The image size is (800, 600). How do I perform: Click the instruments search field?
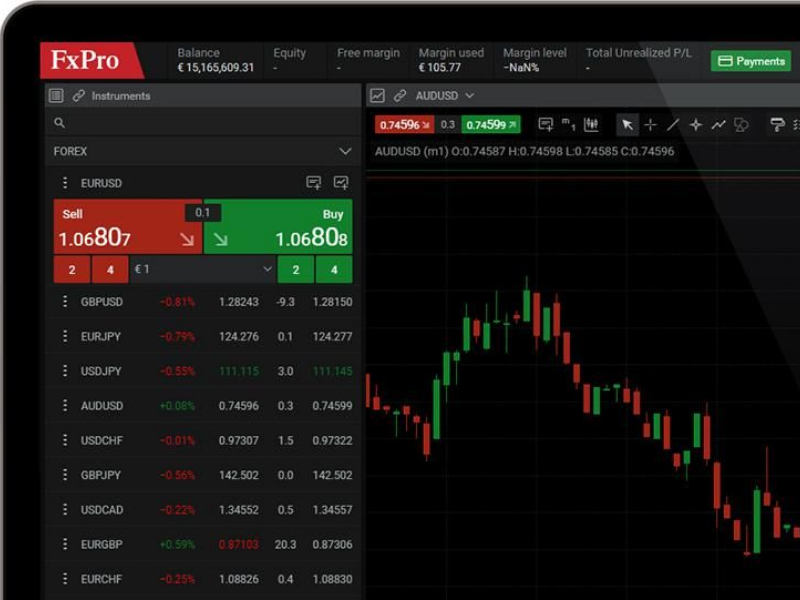[200, 123]
